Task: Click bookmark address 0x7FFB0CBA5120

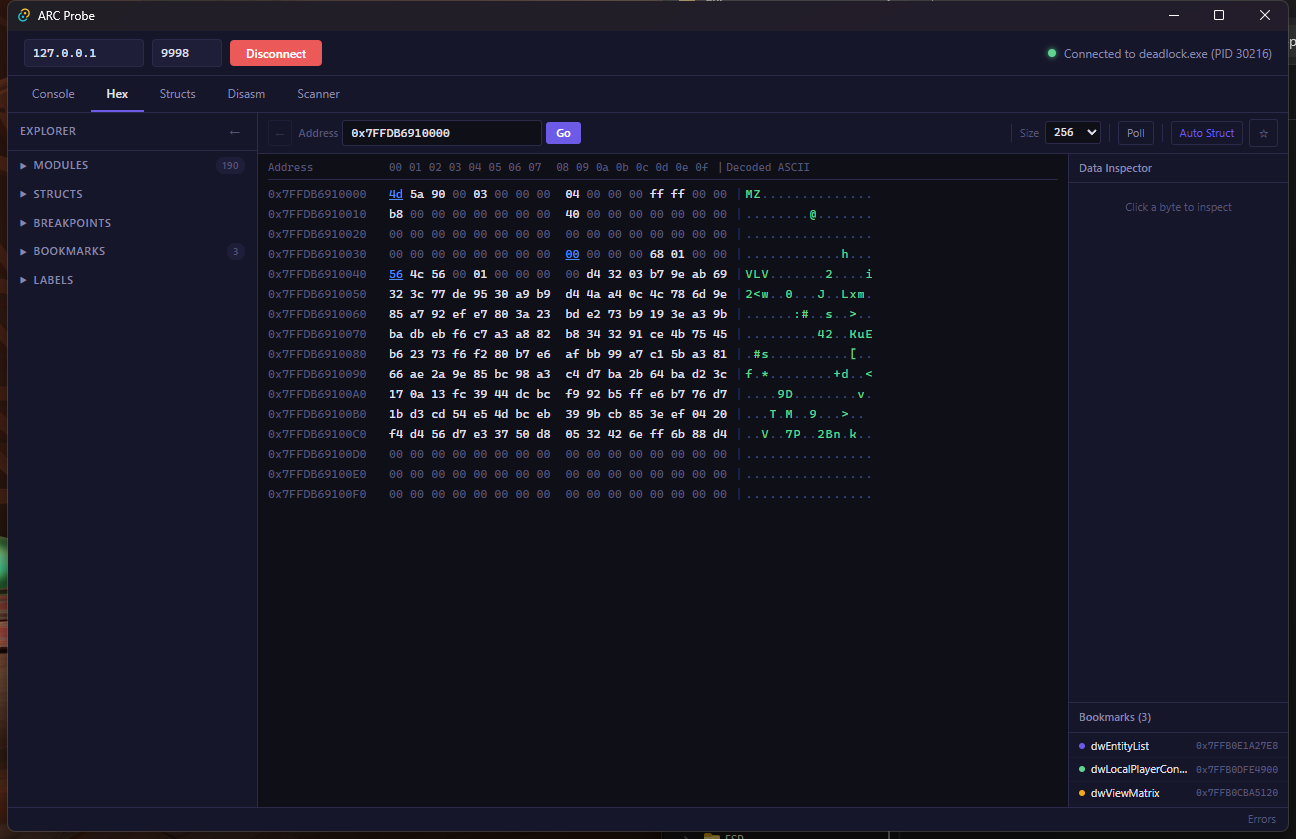Action: point(1237,793)
